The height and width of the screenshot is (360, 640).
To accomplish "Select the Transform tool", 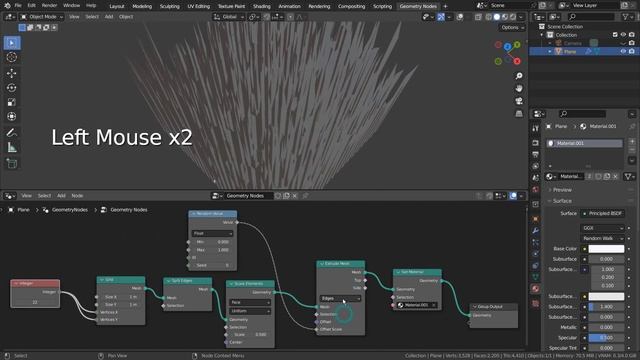I will tap(12, 116).
